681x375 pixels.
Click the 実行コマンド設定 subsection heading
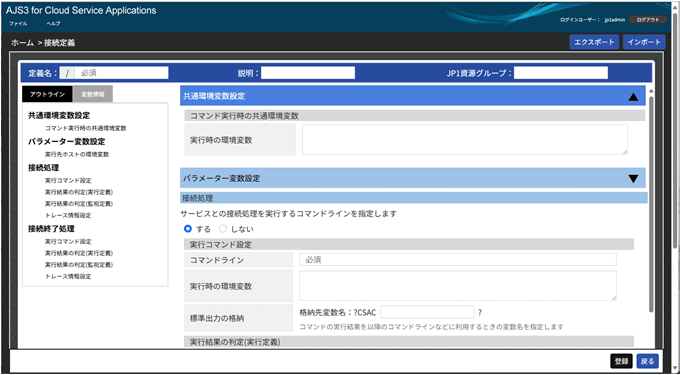[221, 244]
